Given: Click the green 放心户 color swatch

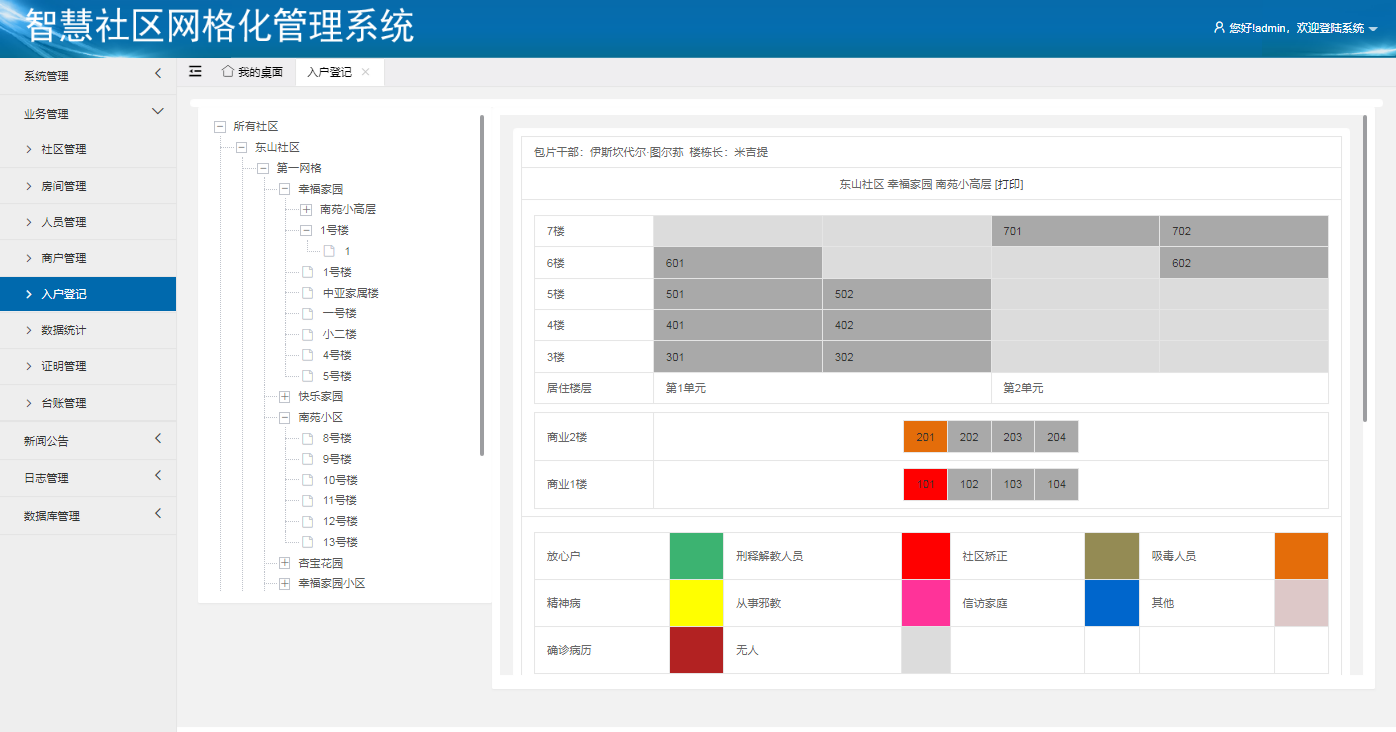Looking at the screenshot, I should [696, 555].
